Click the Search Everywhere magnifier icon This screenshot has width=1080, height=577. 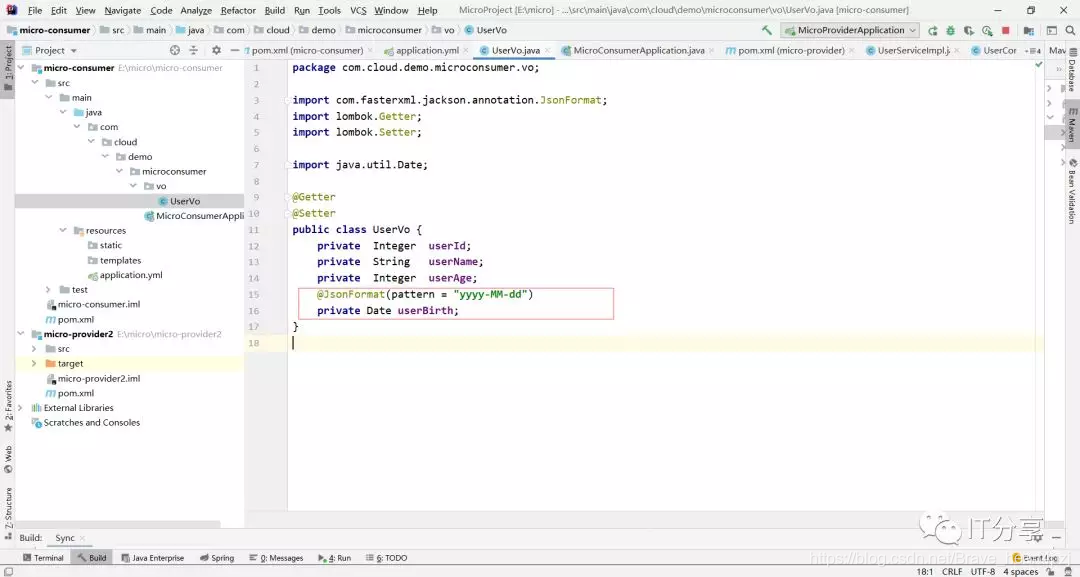tap(1070, 30)
